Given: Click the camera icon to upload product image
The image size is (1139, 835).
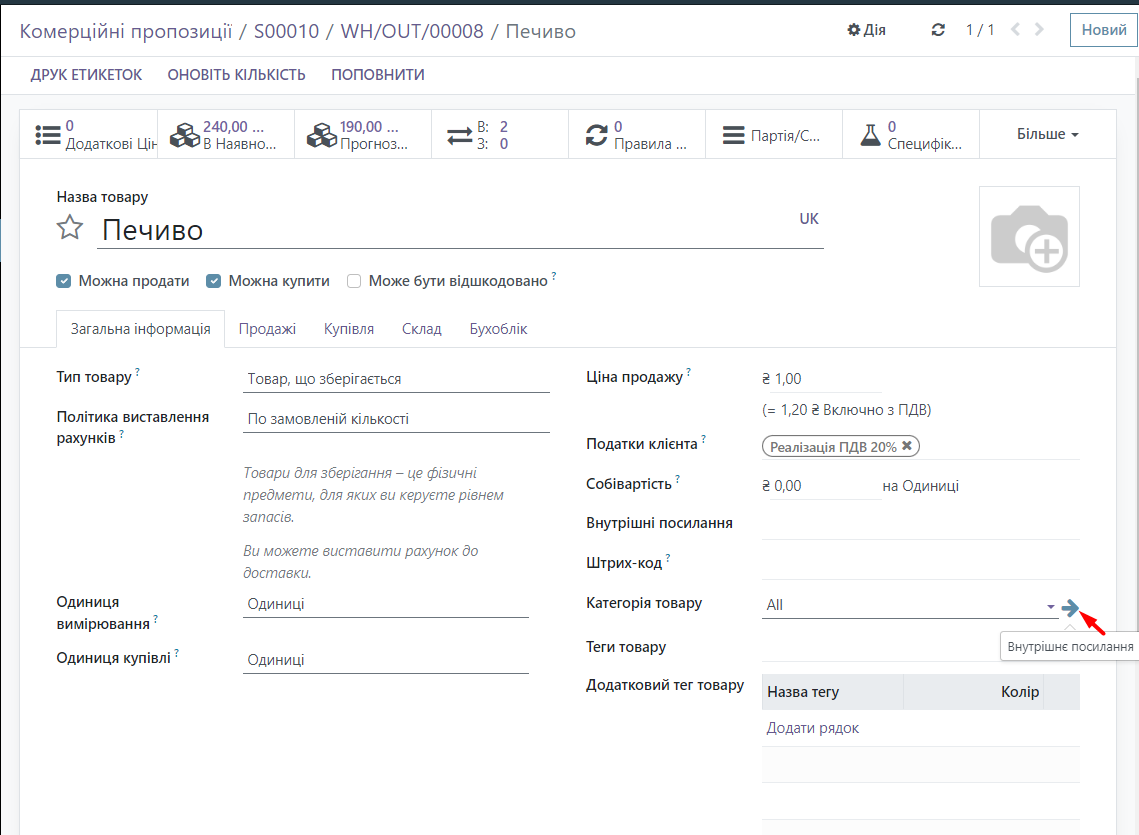Looking at the screenshot, I should pos(1029,237).
